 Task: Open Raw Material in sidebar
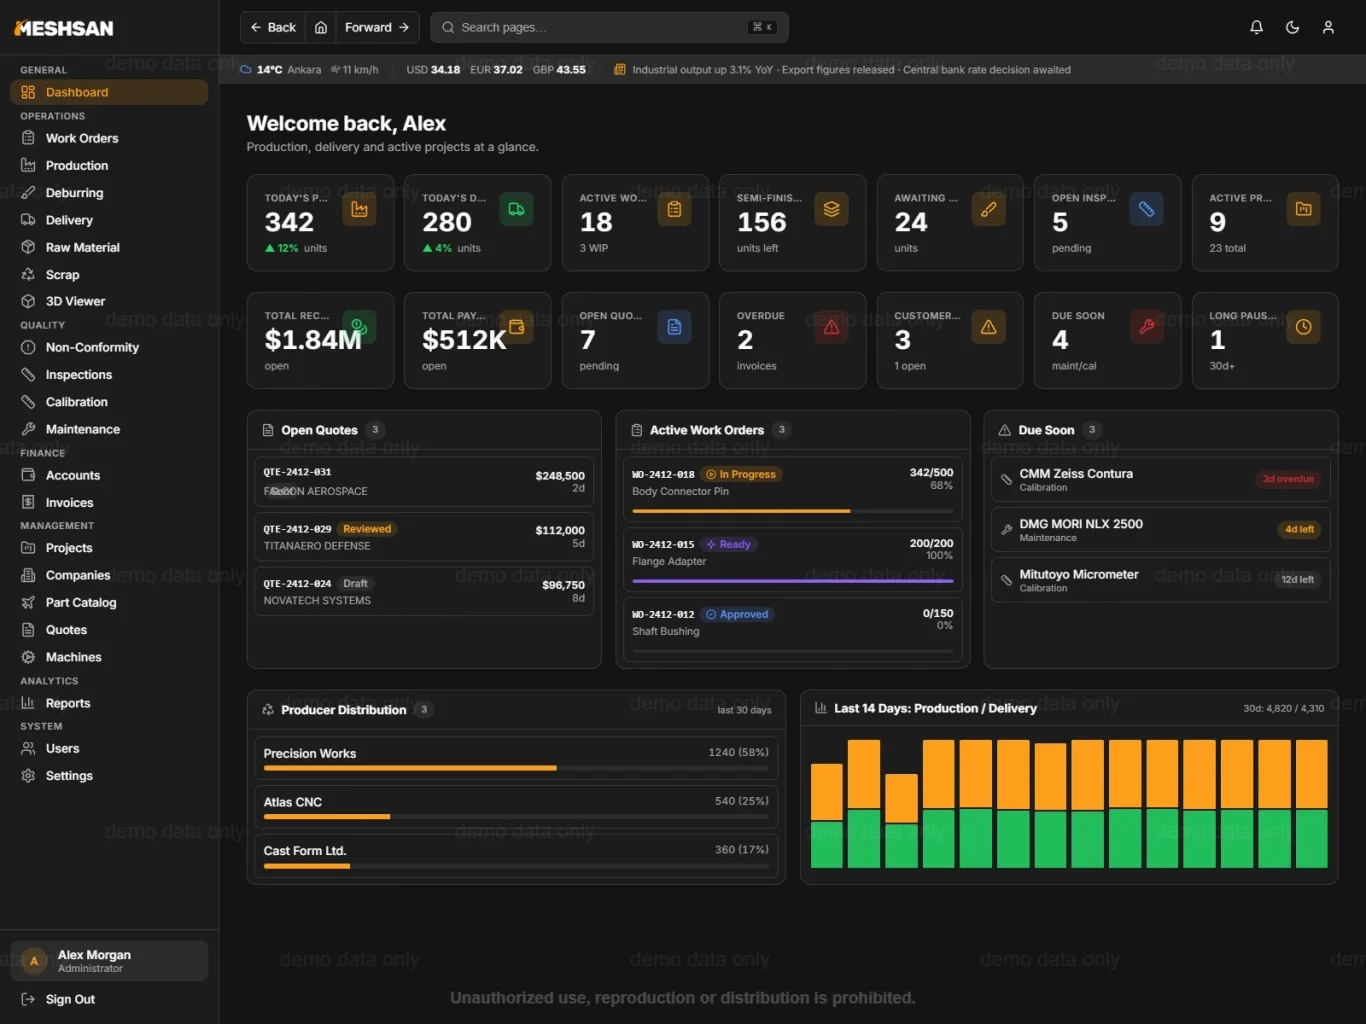tap(109, 247)
